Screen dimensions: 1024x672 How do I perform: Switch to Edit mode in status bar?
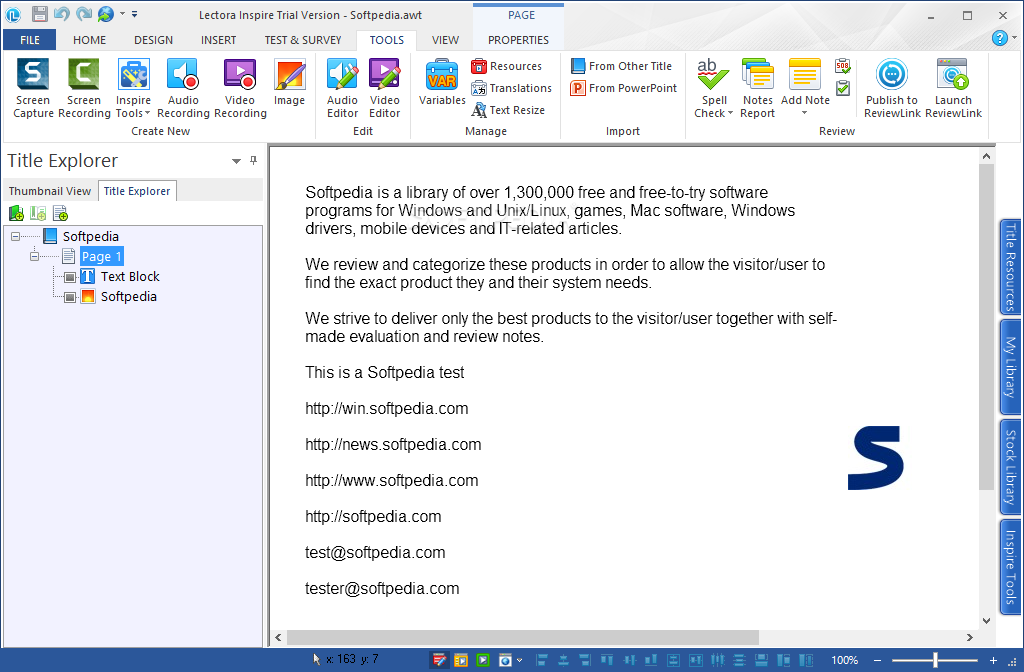pos(439,660)
